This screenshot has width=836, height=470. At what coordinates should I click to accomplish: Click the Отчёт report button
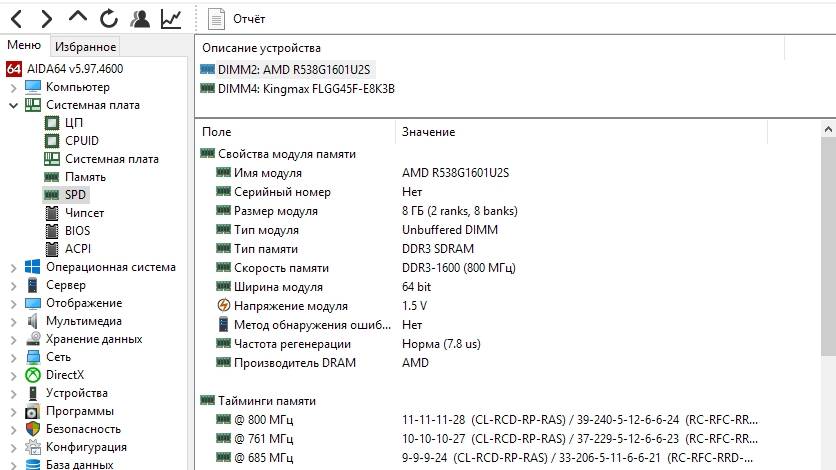tap(239, 19)
